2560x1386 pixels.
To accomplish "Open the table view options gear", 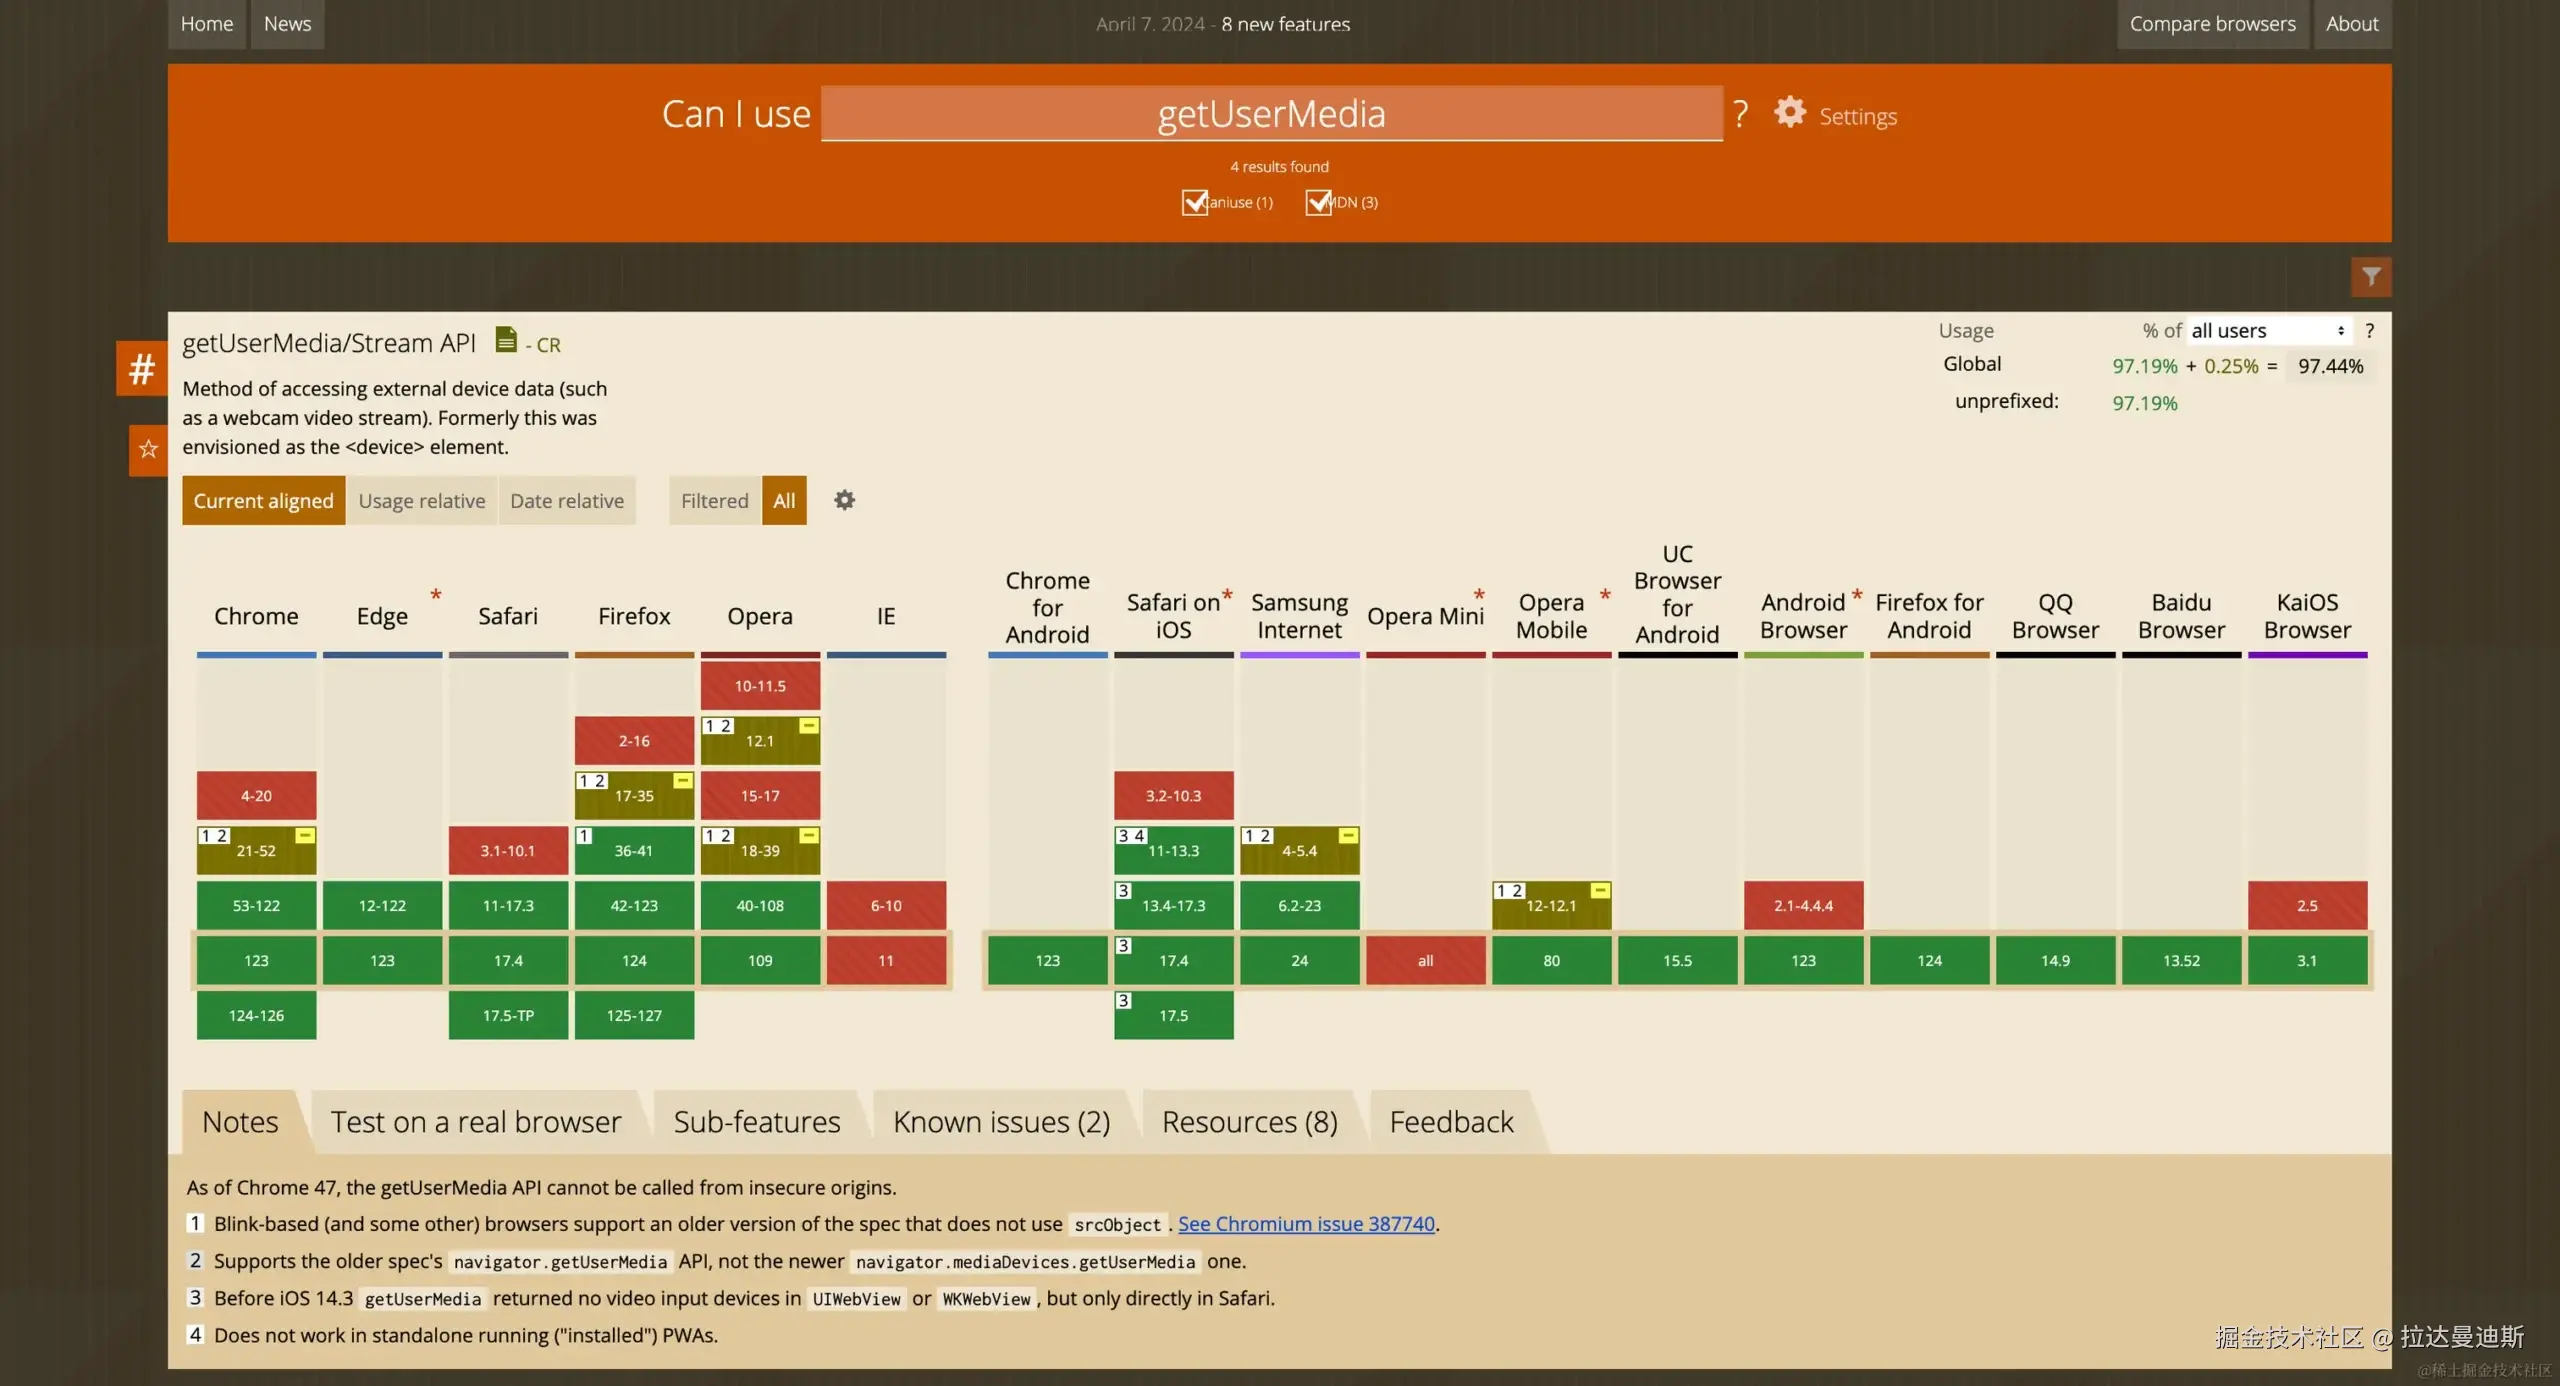I will [844, 500].
